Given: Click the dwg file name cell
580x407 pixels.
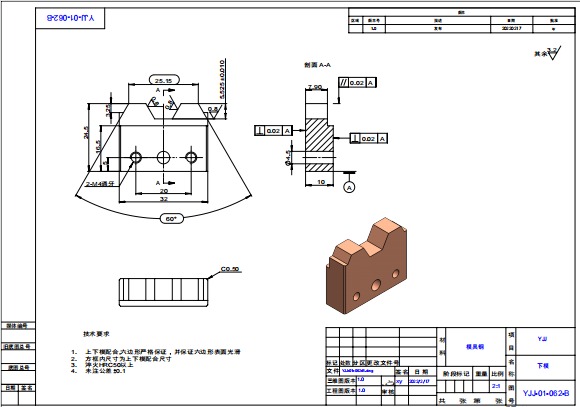Looking at the screenshot, I should pos(368,370).
